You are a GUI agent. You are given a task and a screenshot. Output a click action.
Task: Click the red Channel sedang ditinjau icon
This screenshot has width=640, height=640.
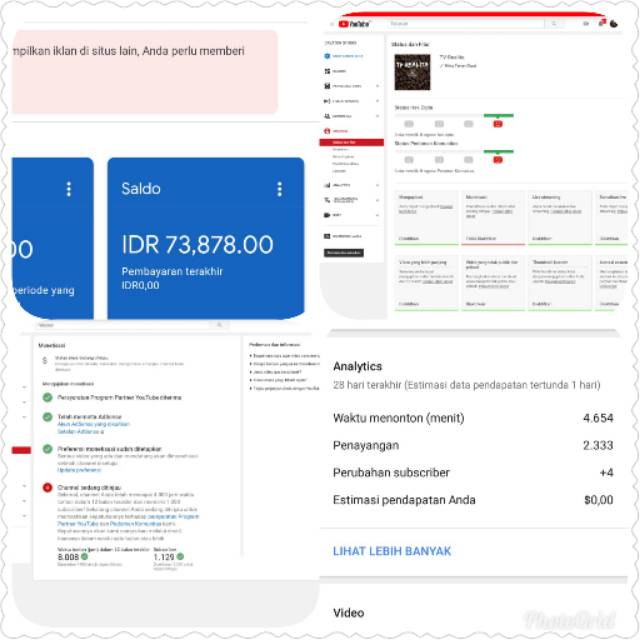tap(47, 488)
